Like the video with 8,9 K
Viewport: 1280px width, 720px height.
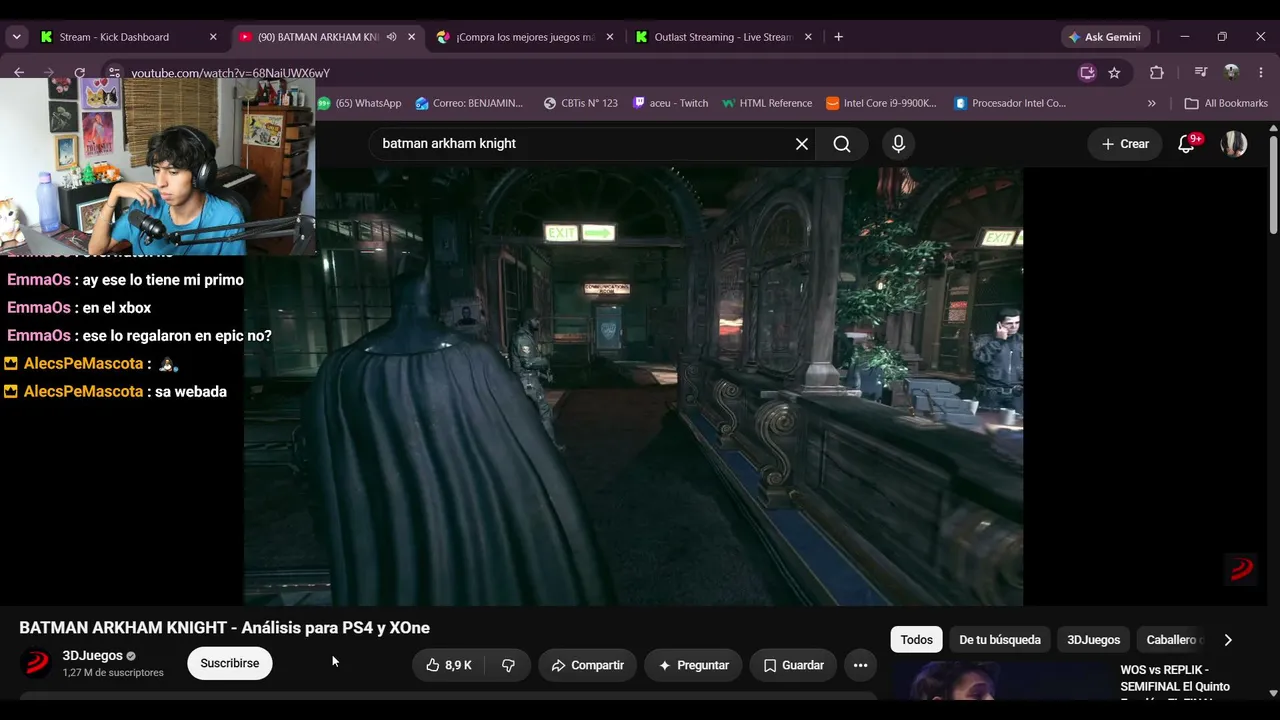click(x=448, y=665)
